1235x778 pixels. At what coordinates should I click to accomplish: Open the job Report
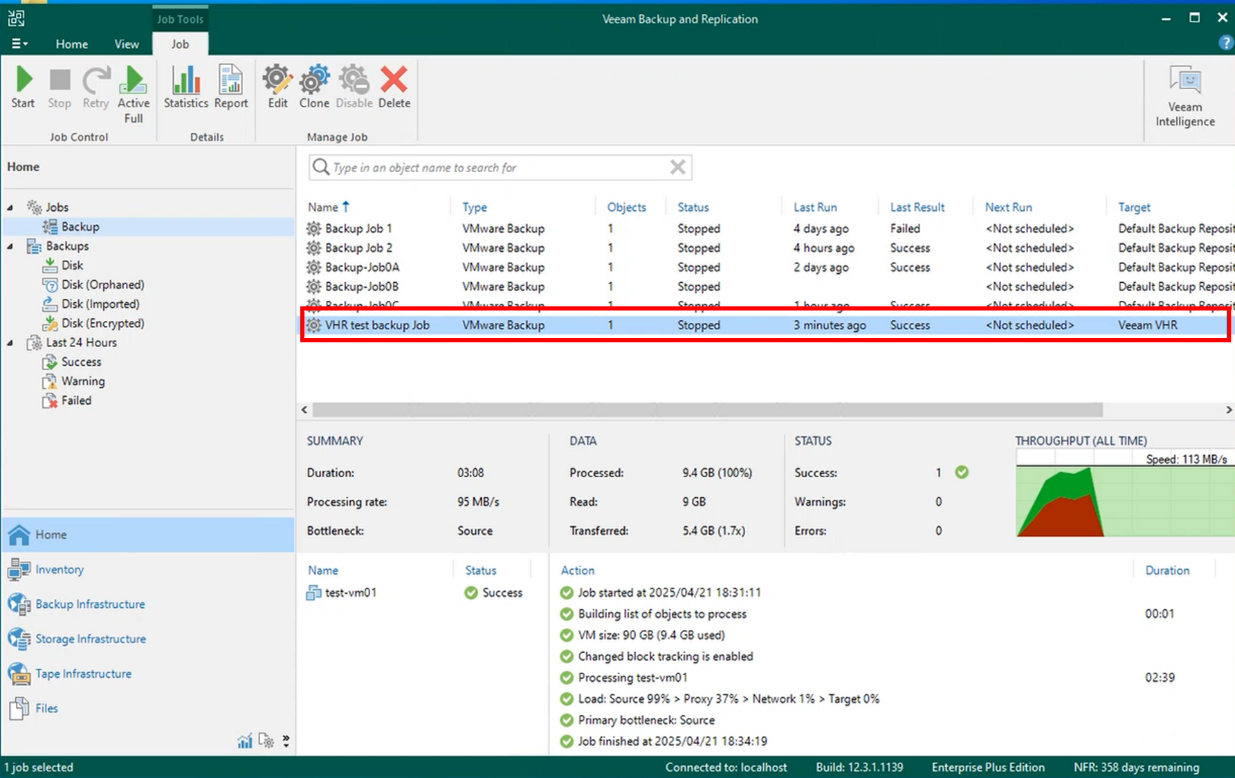click(x=231, y=87)
